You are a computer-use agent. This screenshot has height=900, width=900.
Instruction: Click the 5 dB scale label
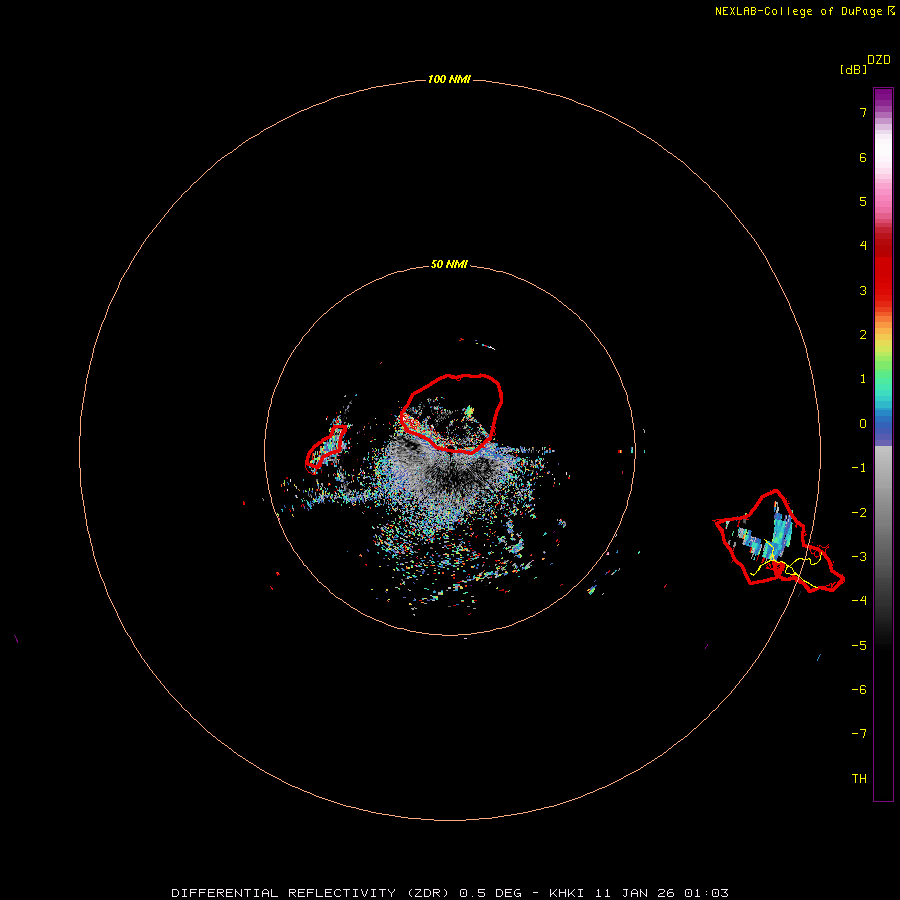863,201
